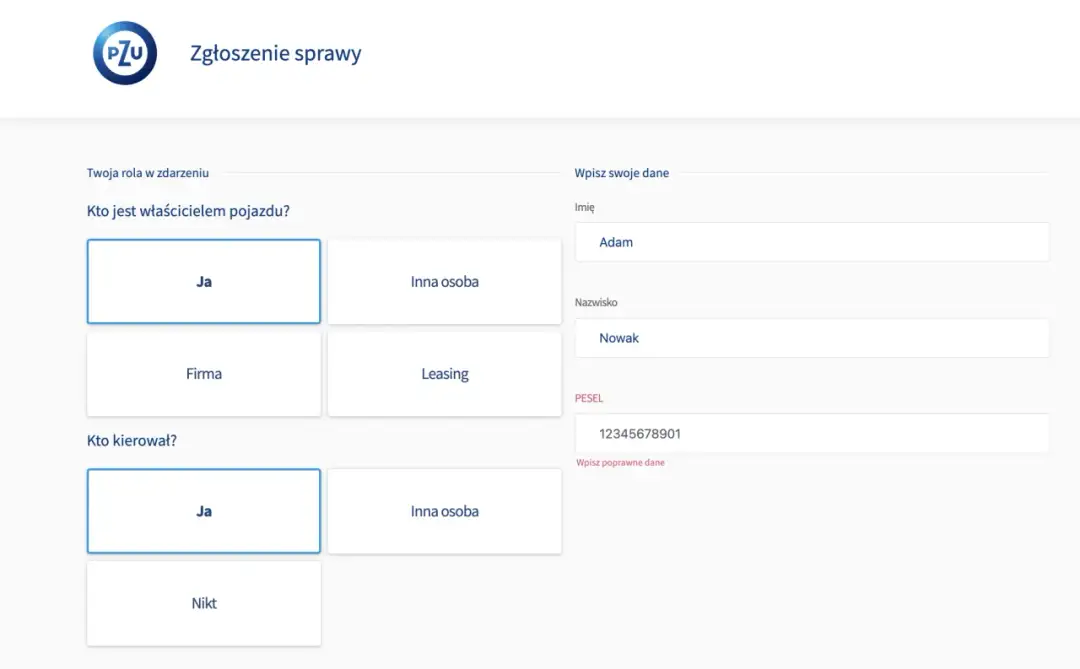The height and width of the screenshot is (669, 1080).
Task: Select "Ja" as vehicle owner
Action: [x=203, y=281]
